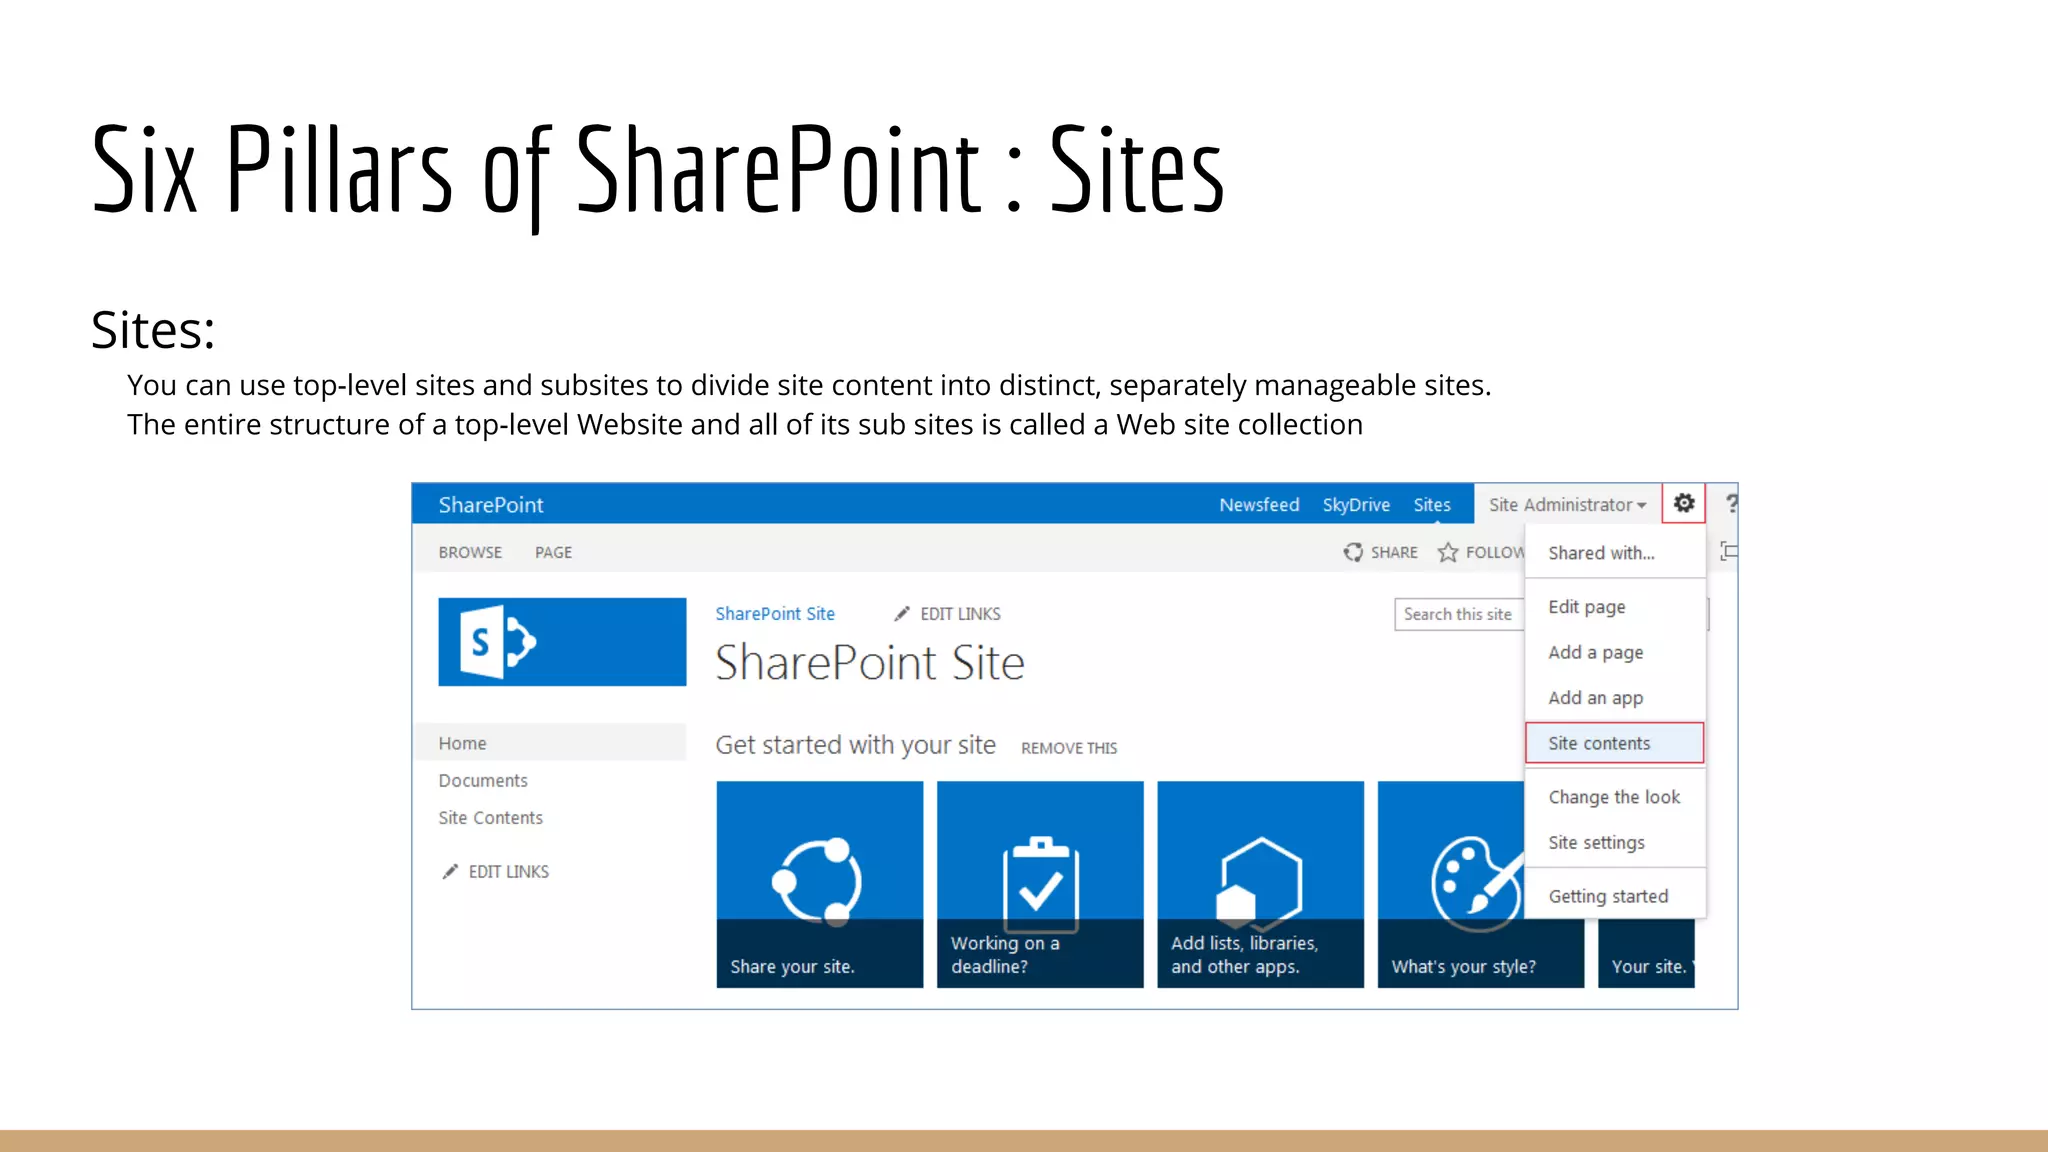Screen dimensions: 2048x1152
Task: Click the SharePoint site logo image
Action: point(562,642)
